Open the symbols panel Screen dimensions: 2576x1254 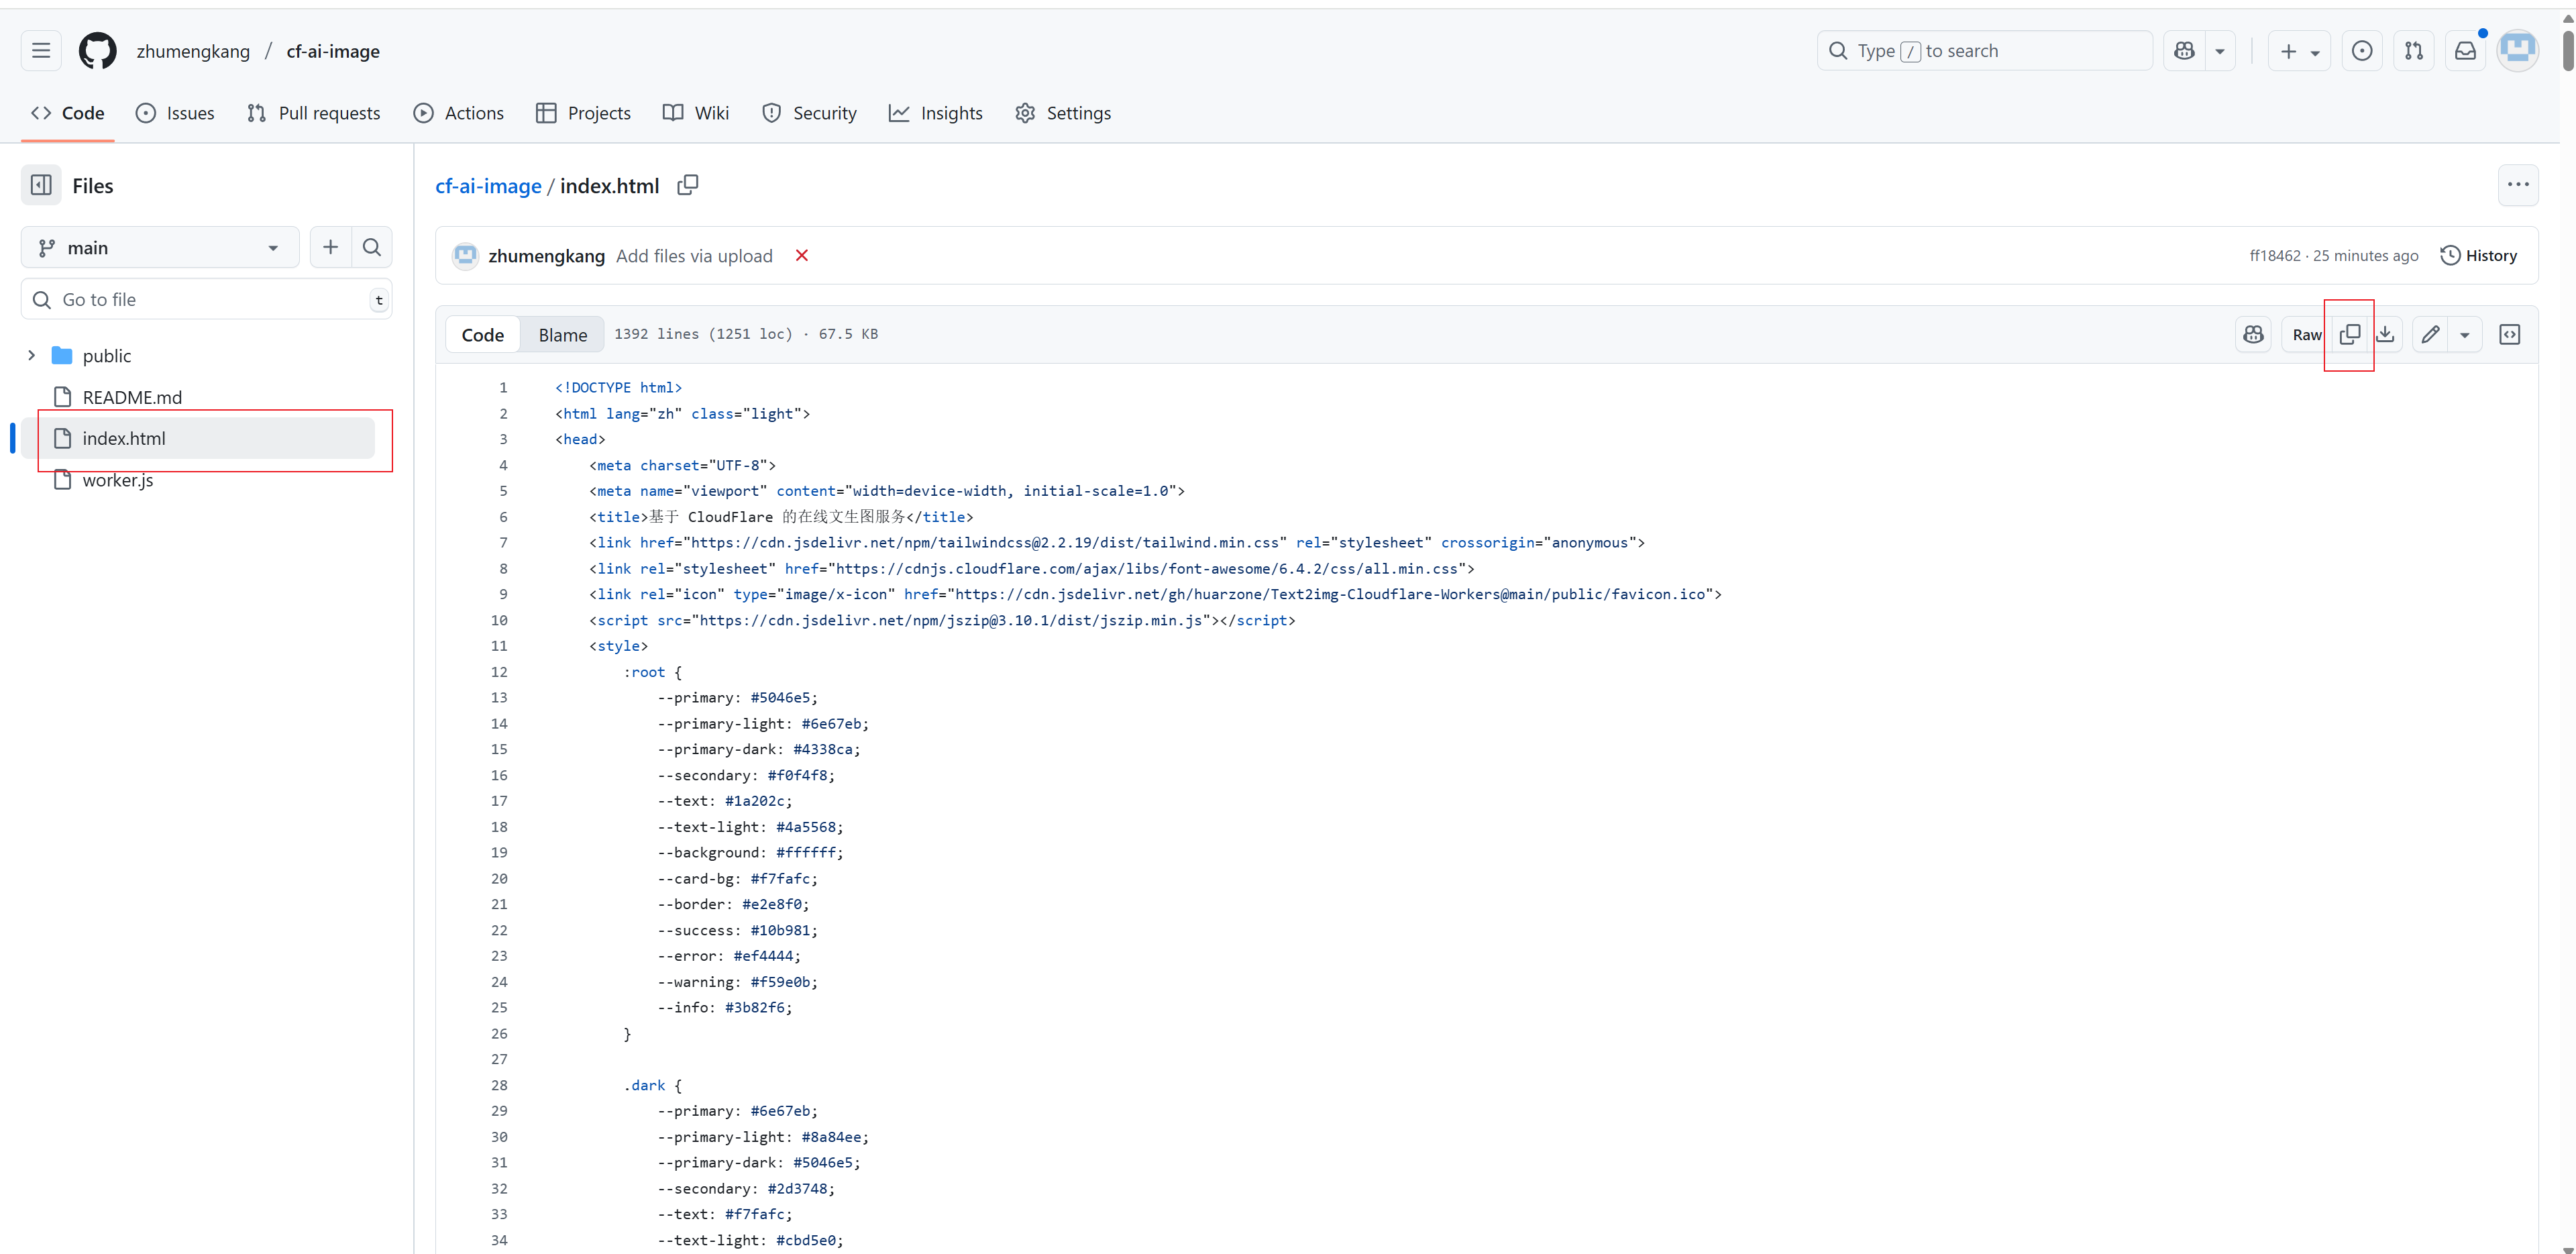pyautogui.click(x=2509, y=335)
